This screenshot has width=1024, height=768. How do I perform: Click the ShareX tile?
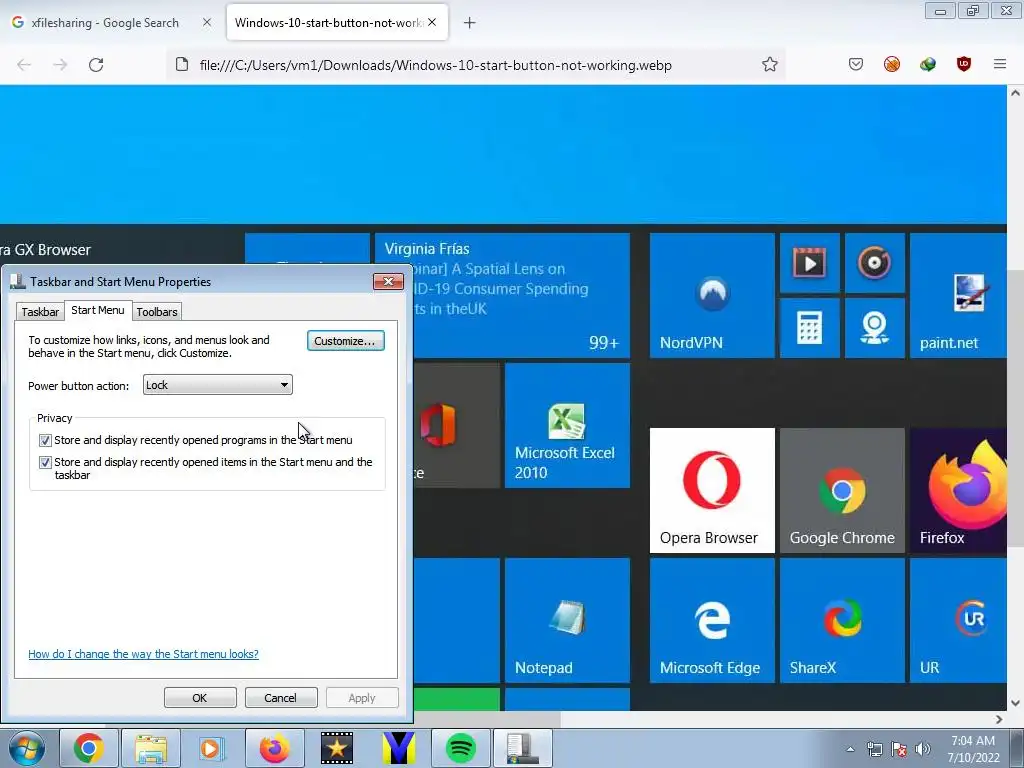[x=842, y=620]
